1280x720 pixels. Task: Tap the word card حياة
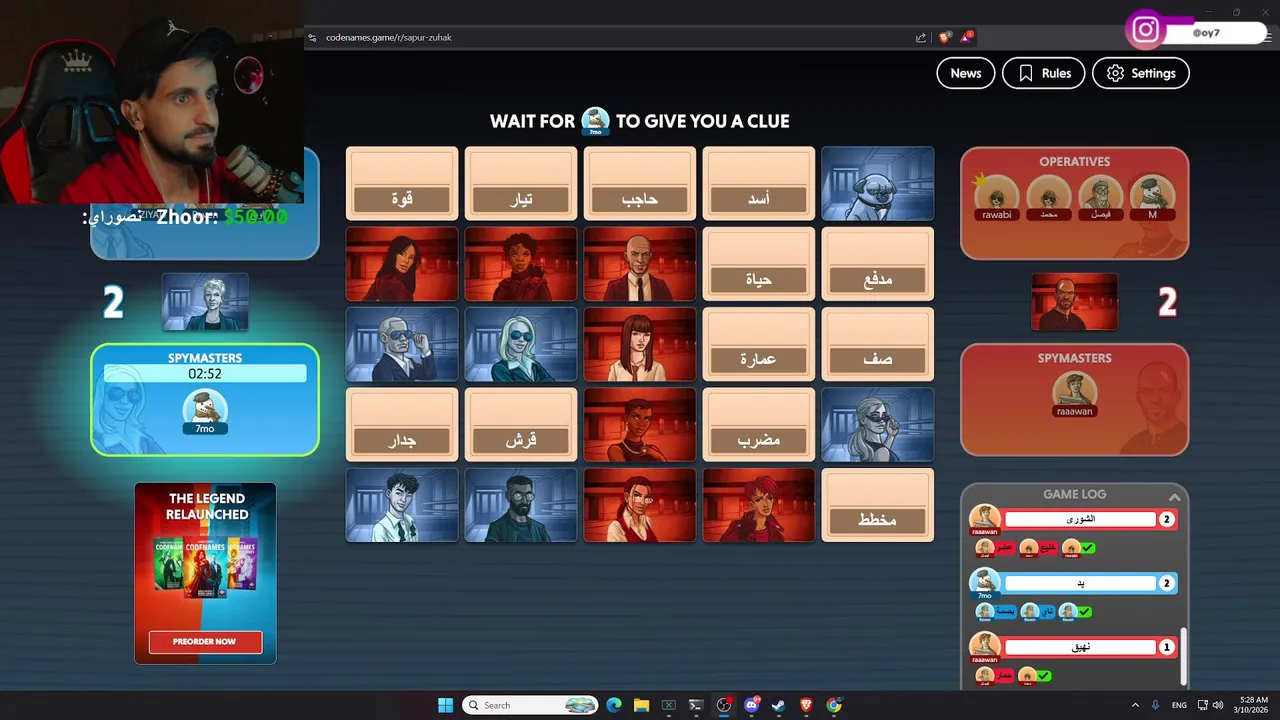tap(759, 264)
